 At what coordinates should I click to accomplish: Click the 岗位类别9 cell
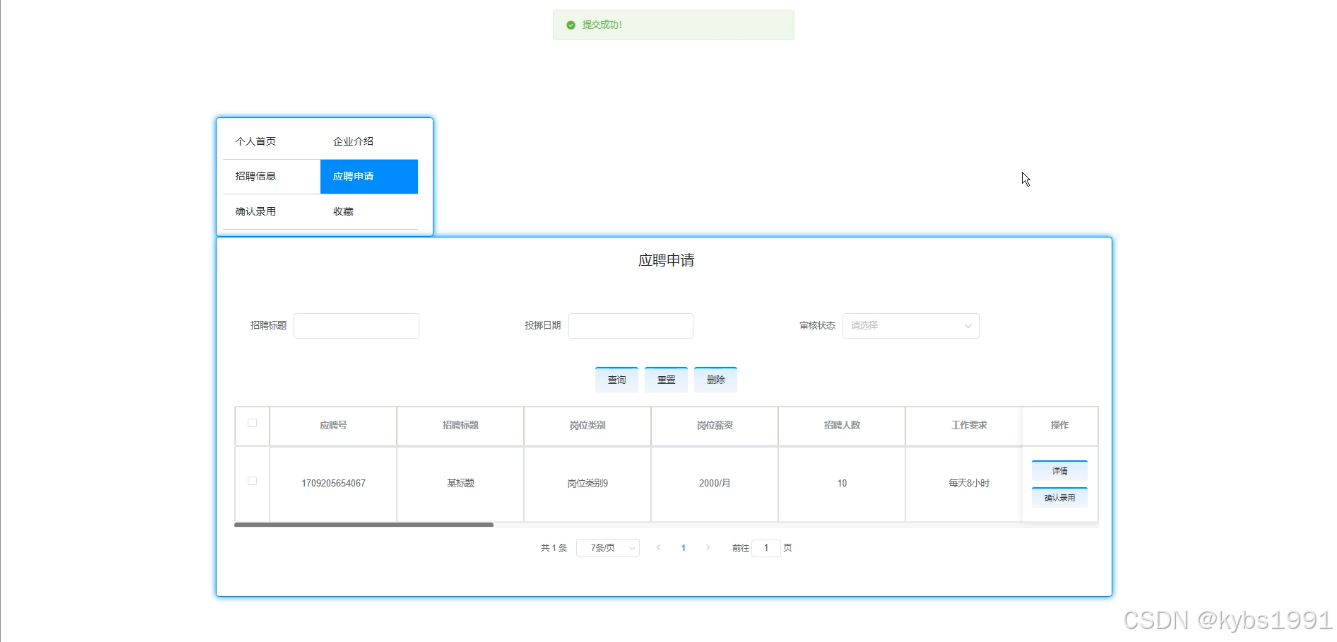click(587, 484)
